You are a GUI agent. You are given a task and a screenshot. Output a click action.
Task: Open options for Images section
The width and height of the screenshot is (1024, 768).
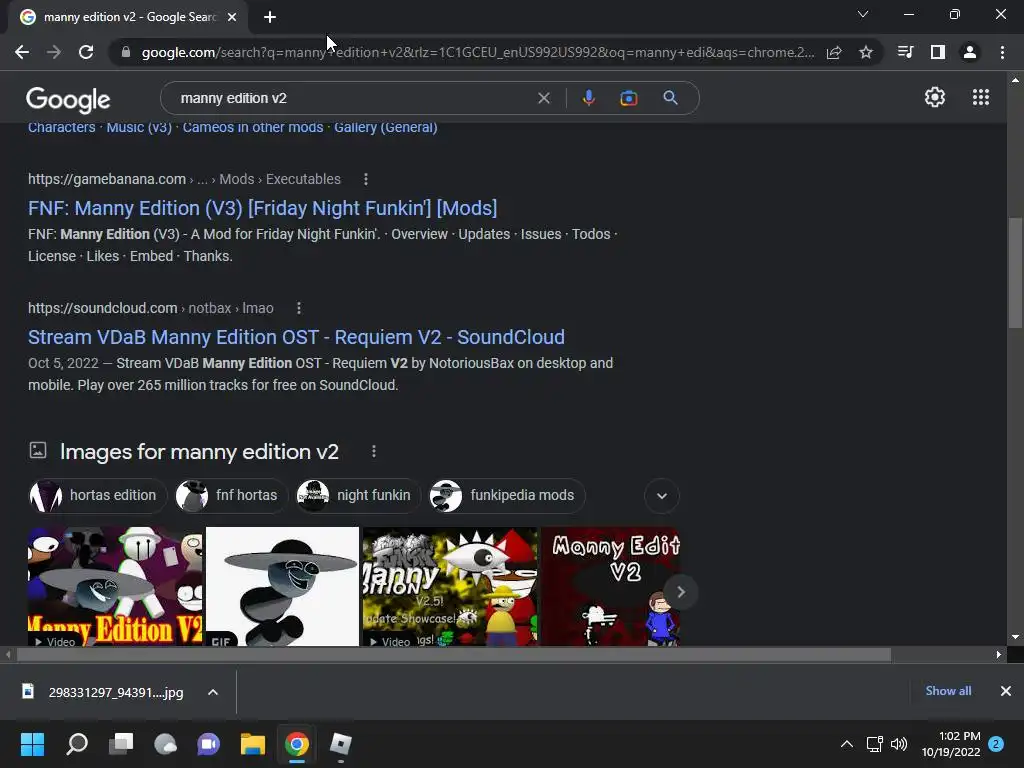point(374,451)
